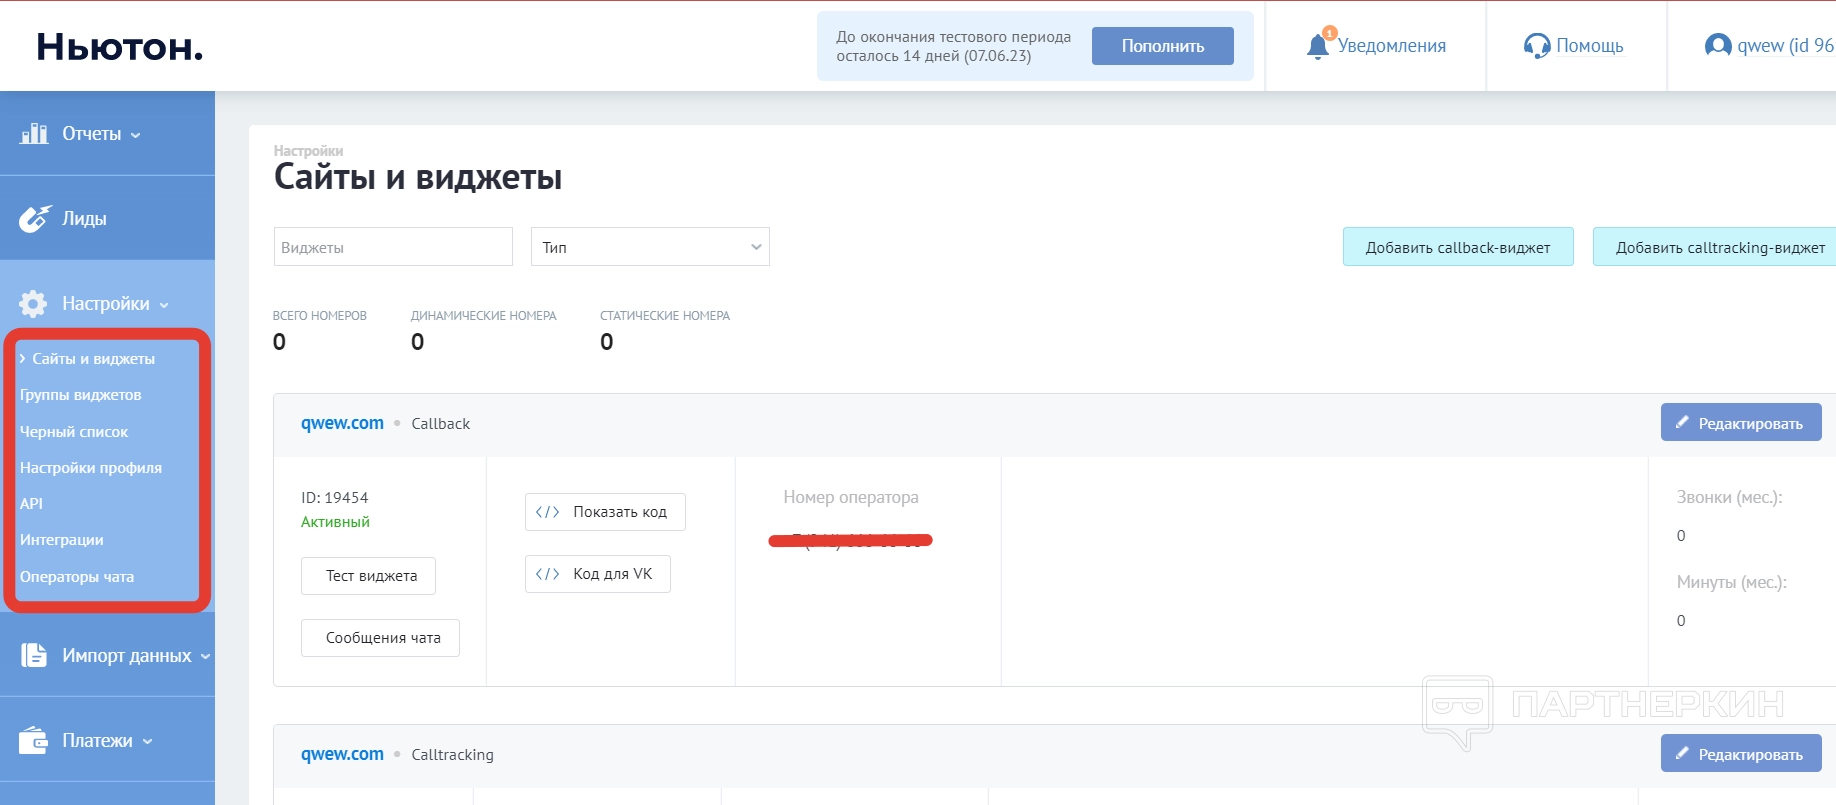The width and height of the screenshot is (1836, 805).
Task: Click the trial period notice text
Action: (953, 46)
